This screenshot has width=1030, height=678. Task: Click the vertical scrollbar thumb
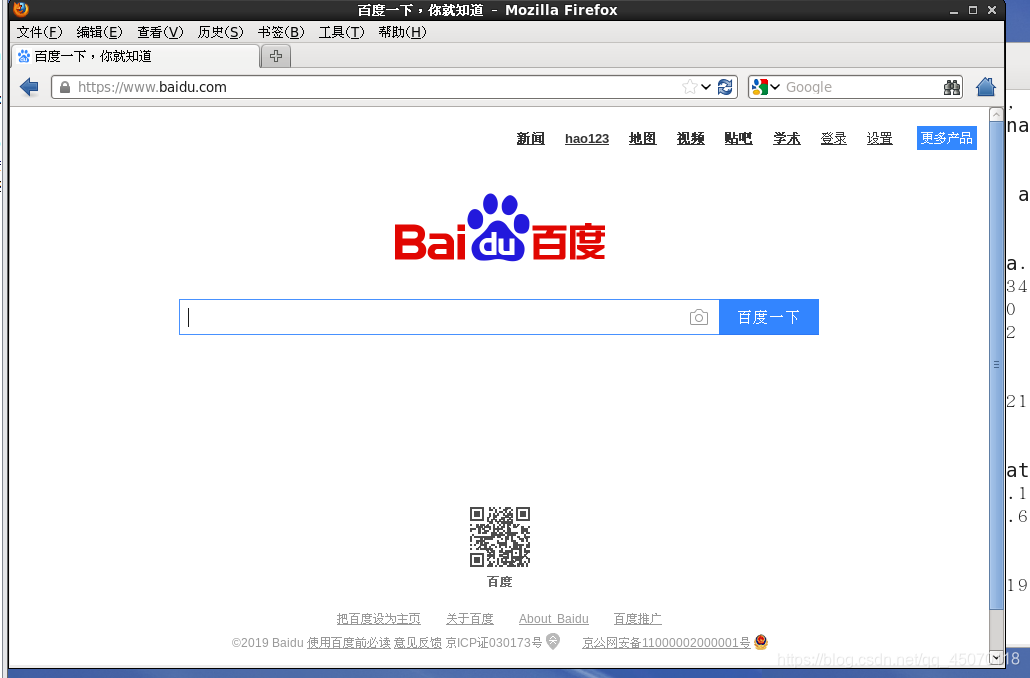(996, 365)
